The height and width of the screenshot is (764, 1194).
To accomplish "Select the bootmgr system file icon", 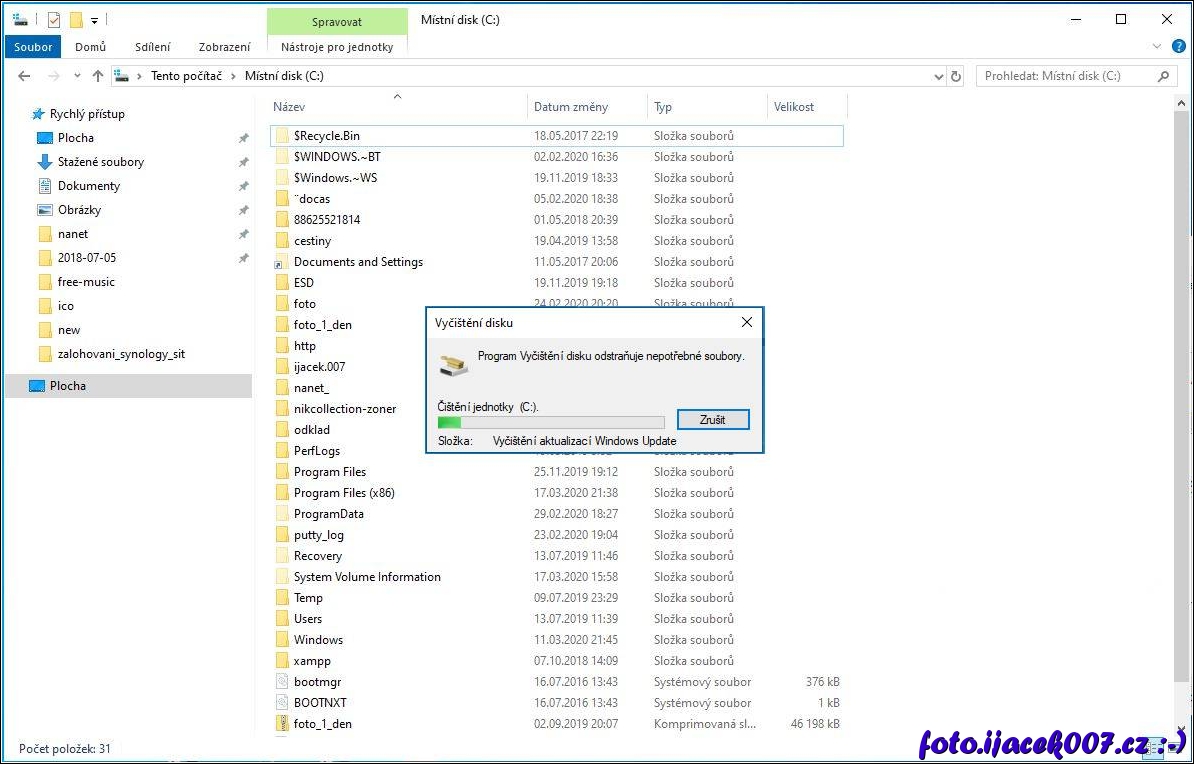I will (283, 682).
